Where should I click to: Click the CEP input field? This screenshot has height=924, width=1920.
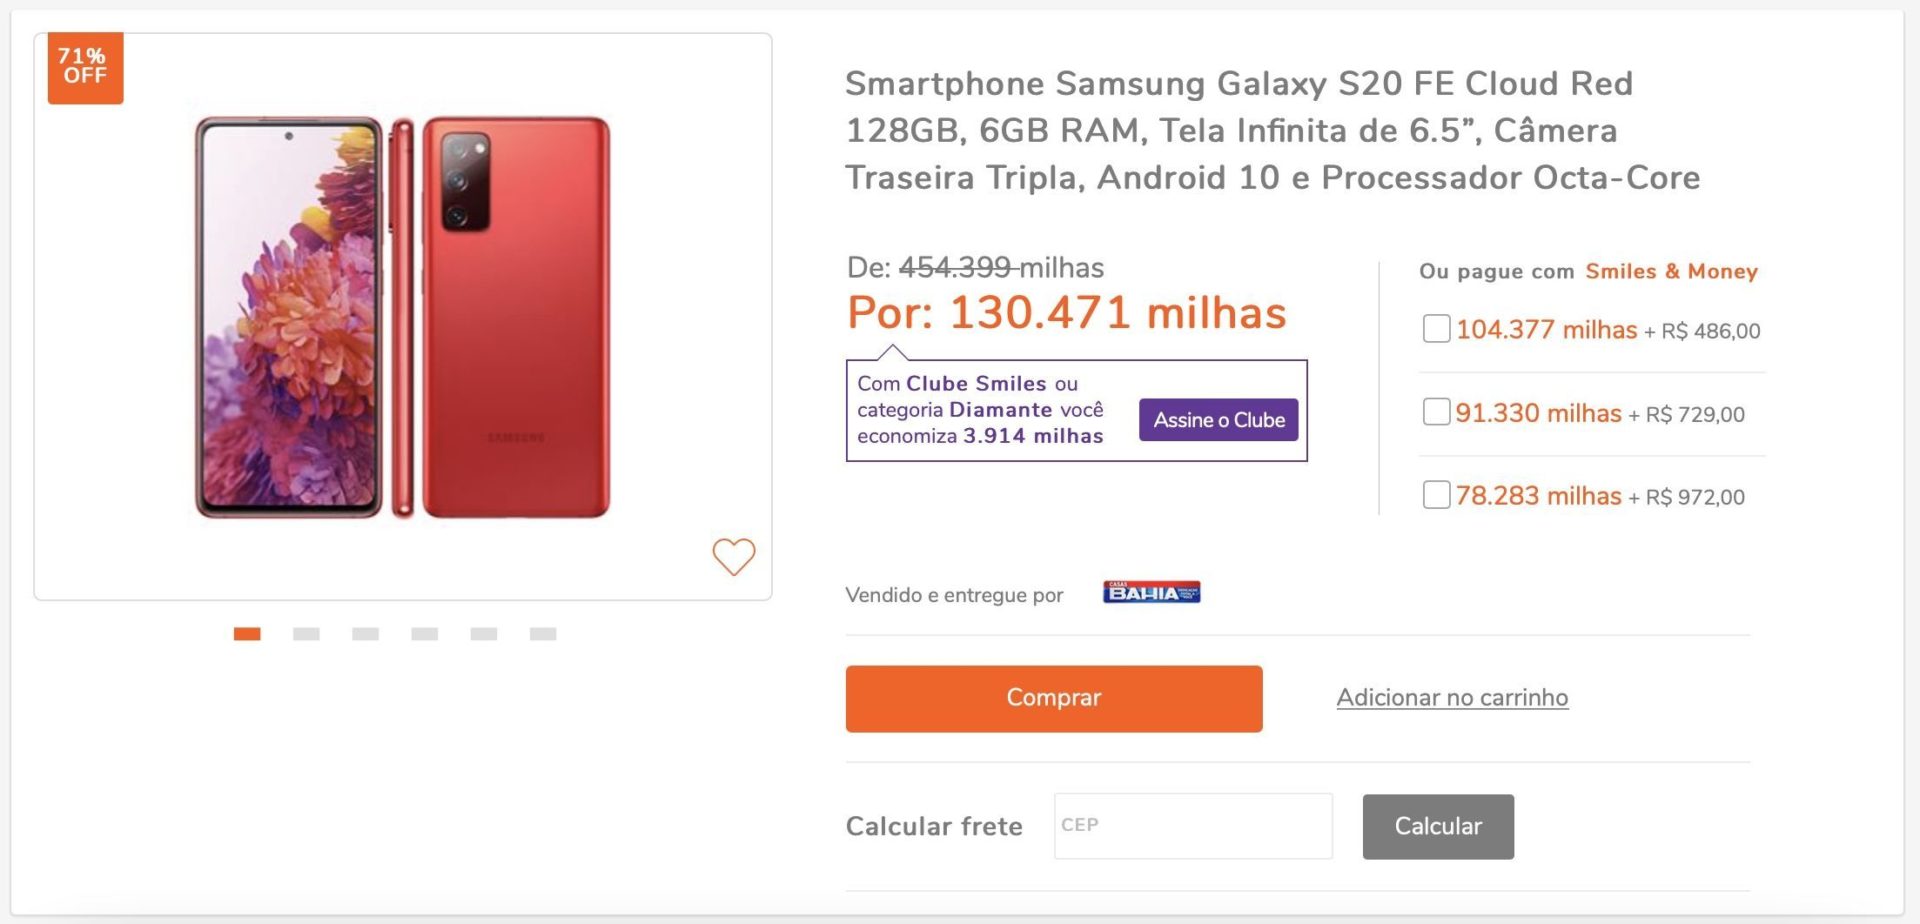tap(1193, 826)
